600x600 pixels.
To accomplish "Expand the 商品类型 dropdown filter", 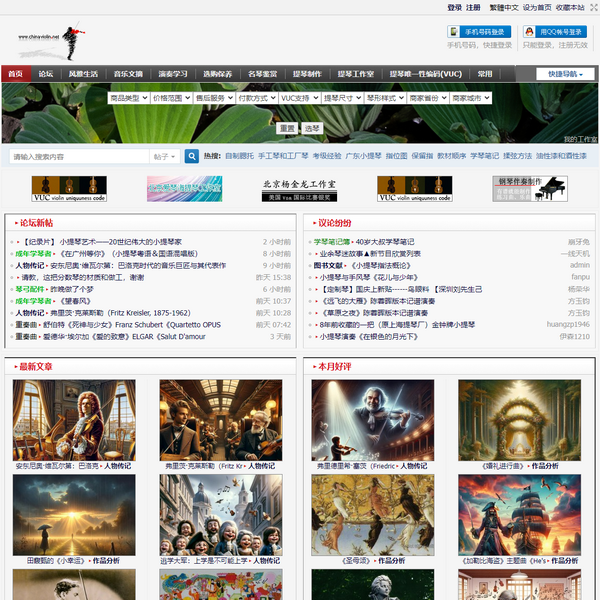I will (x=129, y=99).
